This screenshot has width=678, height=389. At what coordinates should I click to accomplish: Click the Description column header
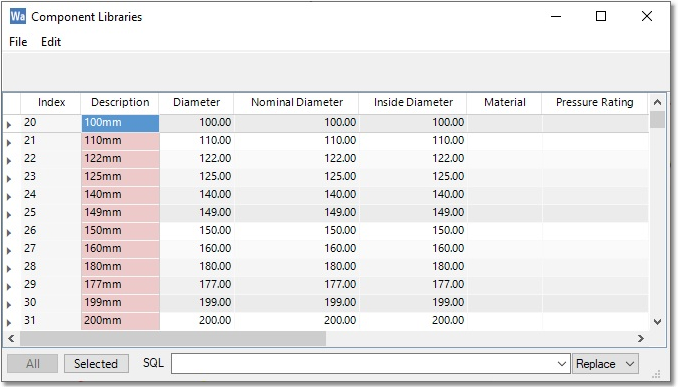point(120,102)
